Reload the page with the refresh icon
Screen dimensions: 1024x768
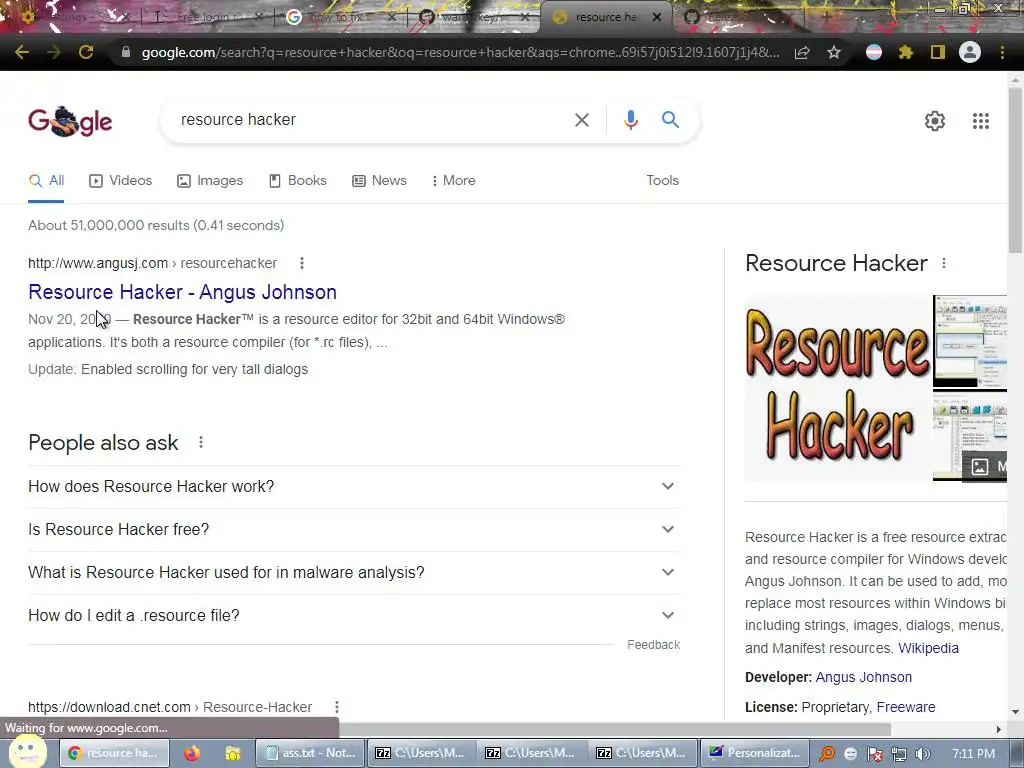[86, 52]
